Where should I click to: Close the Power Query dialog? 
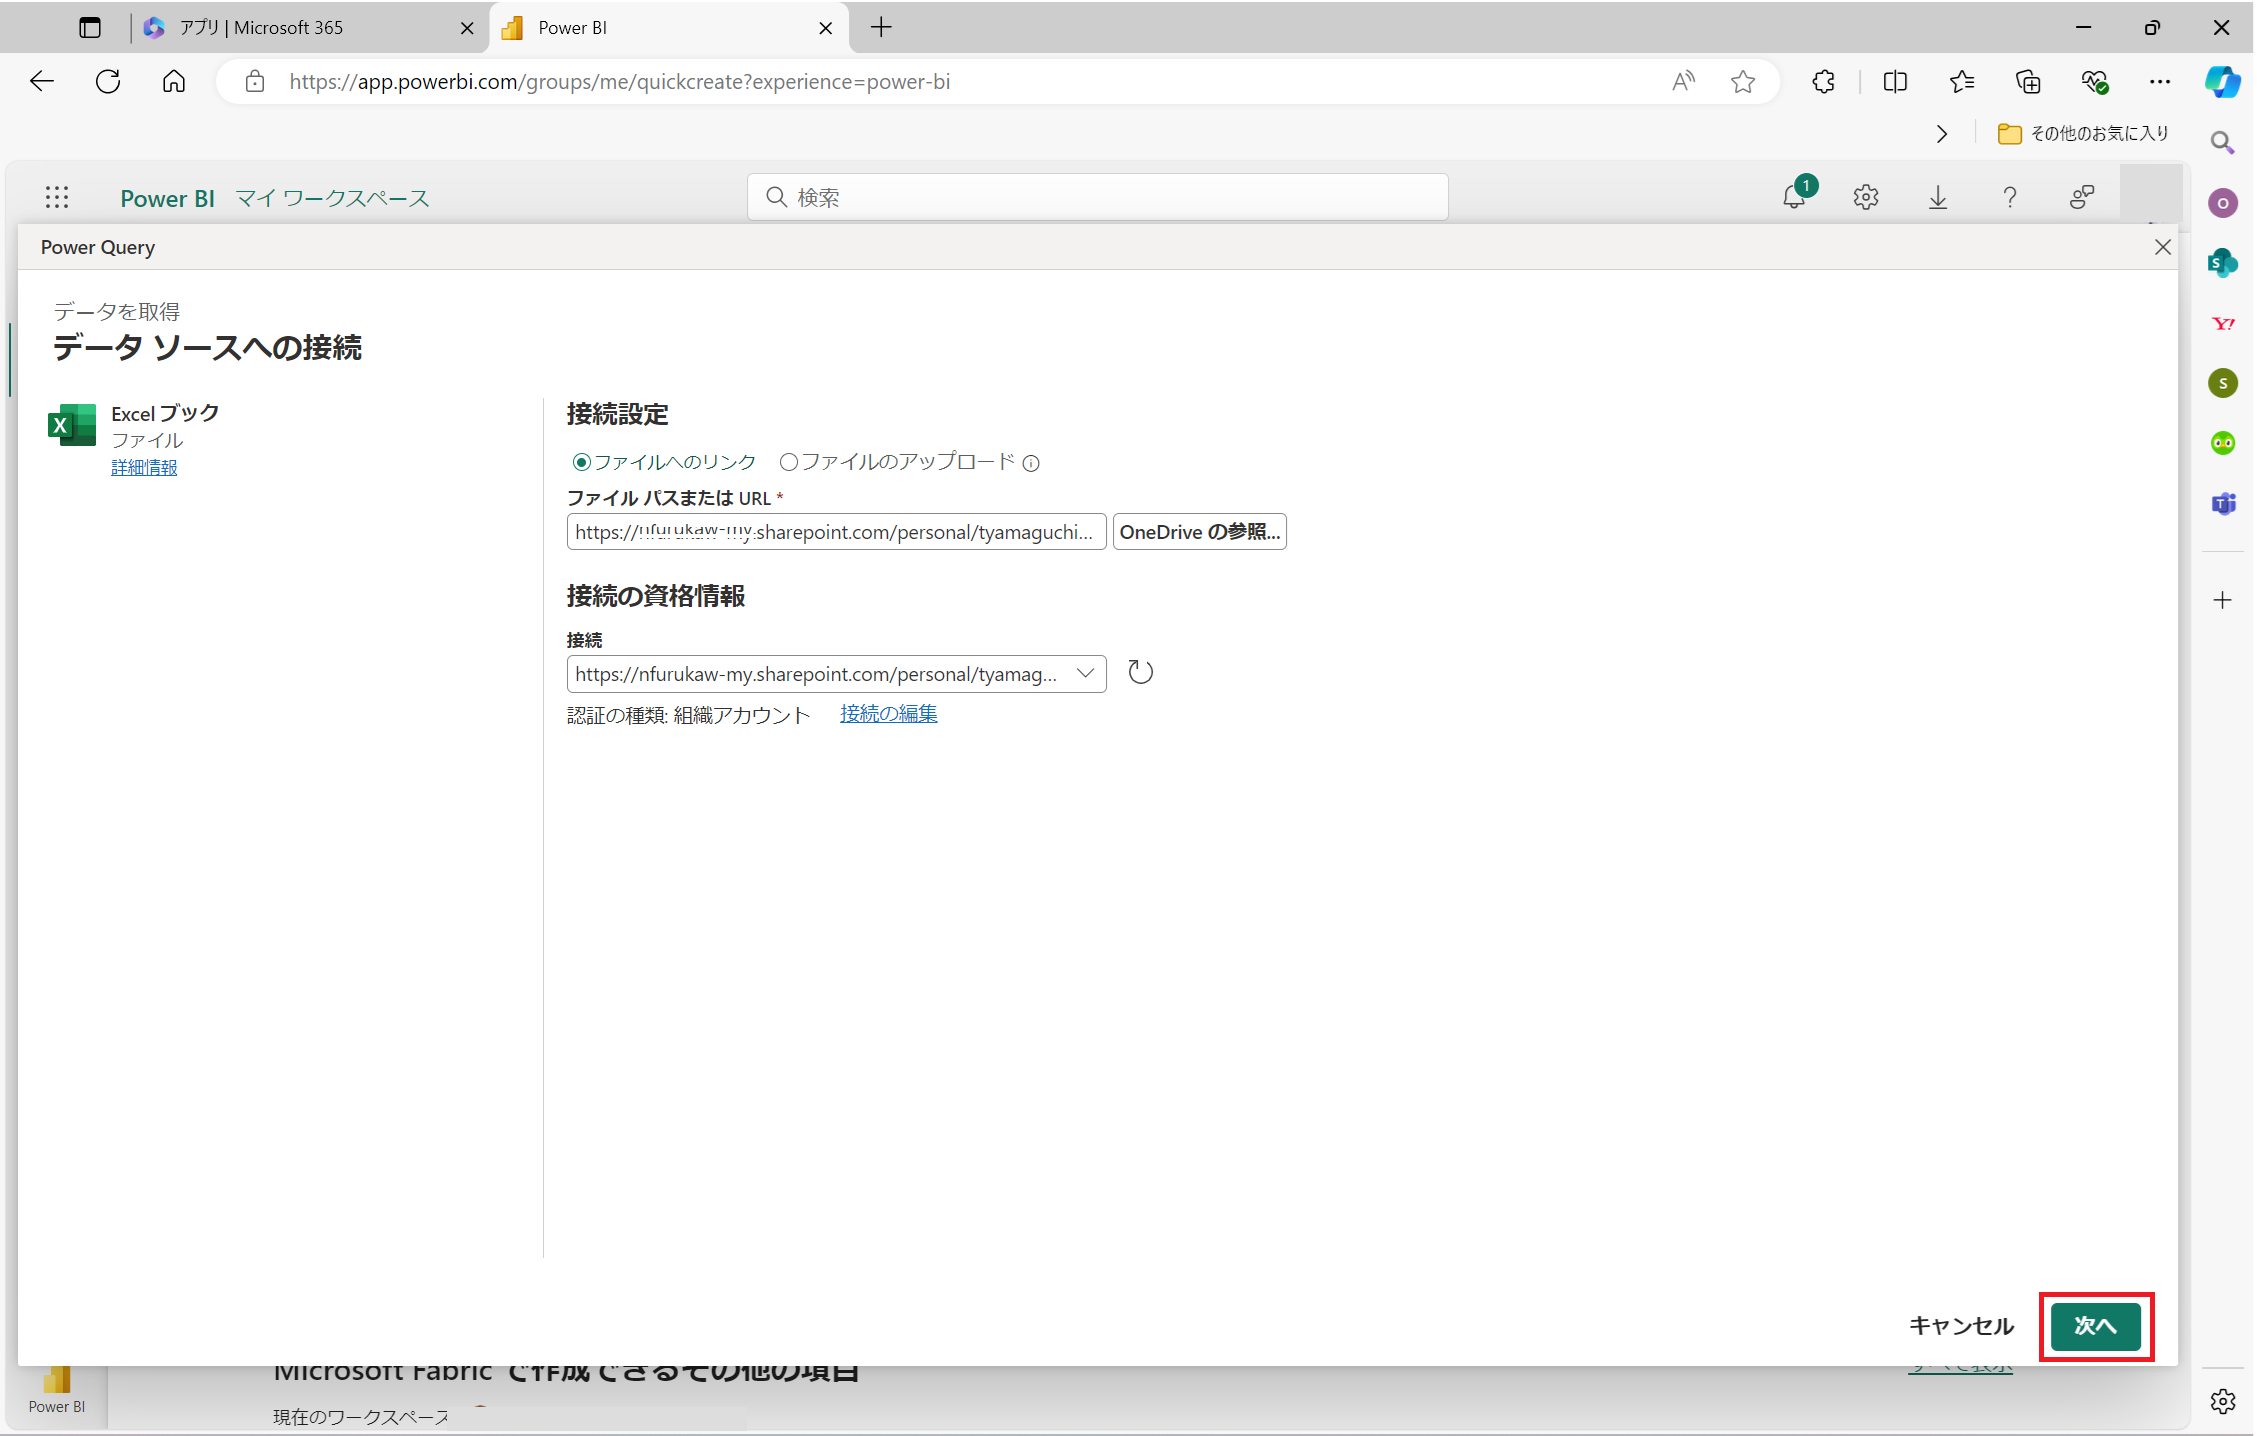(x=2163, y=247)
